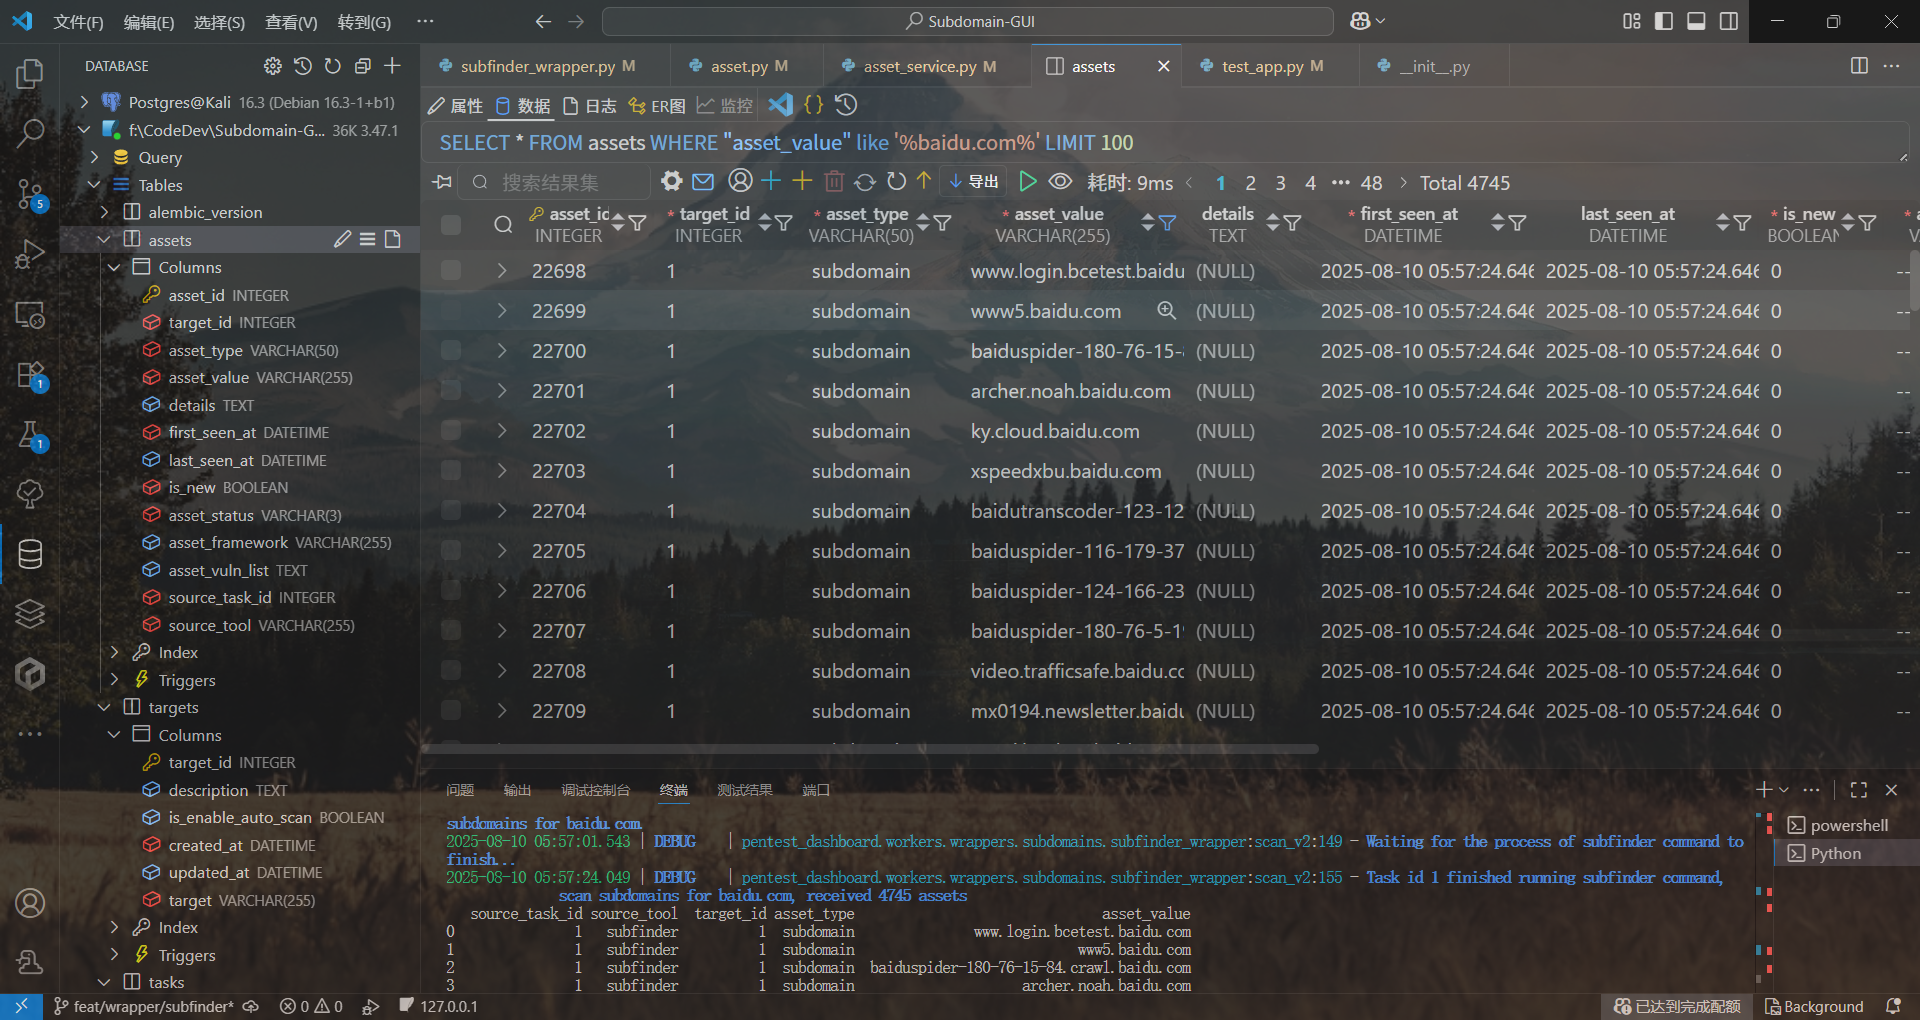Go to result page 48
This screenshot has height=1020, width=1920.
1371,183
